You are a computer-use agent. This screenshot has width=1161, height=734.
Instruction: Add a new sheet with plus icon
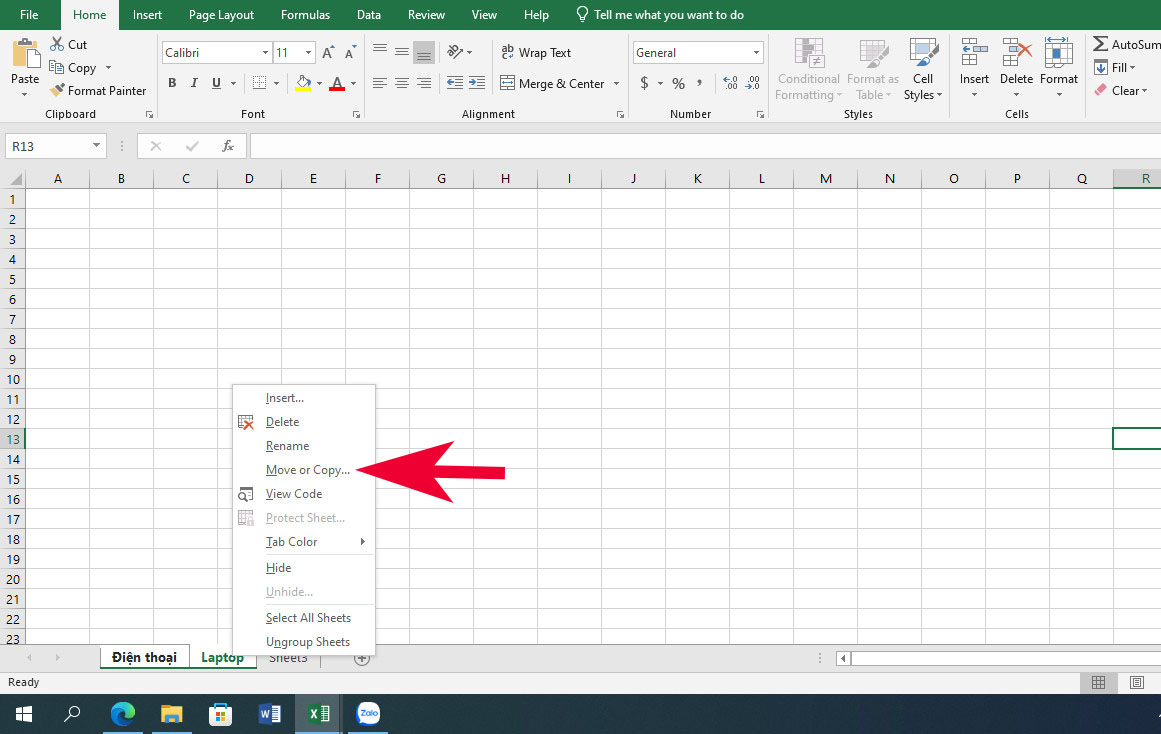point(362,658)
